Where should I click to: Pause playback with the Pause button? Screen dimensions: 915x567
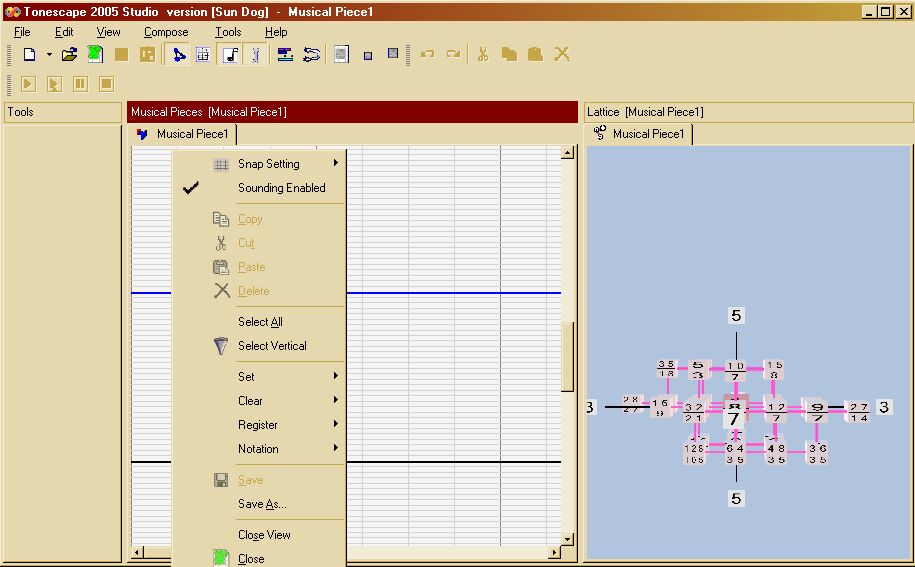pyautogui.click(x=81, y=84)
